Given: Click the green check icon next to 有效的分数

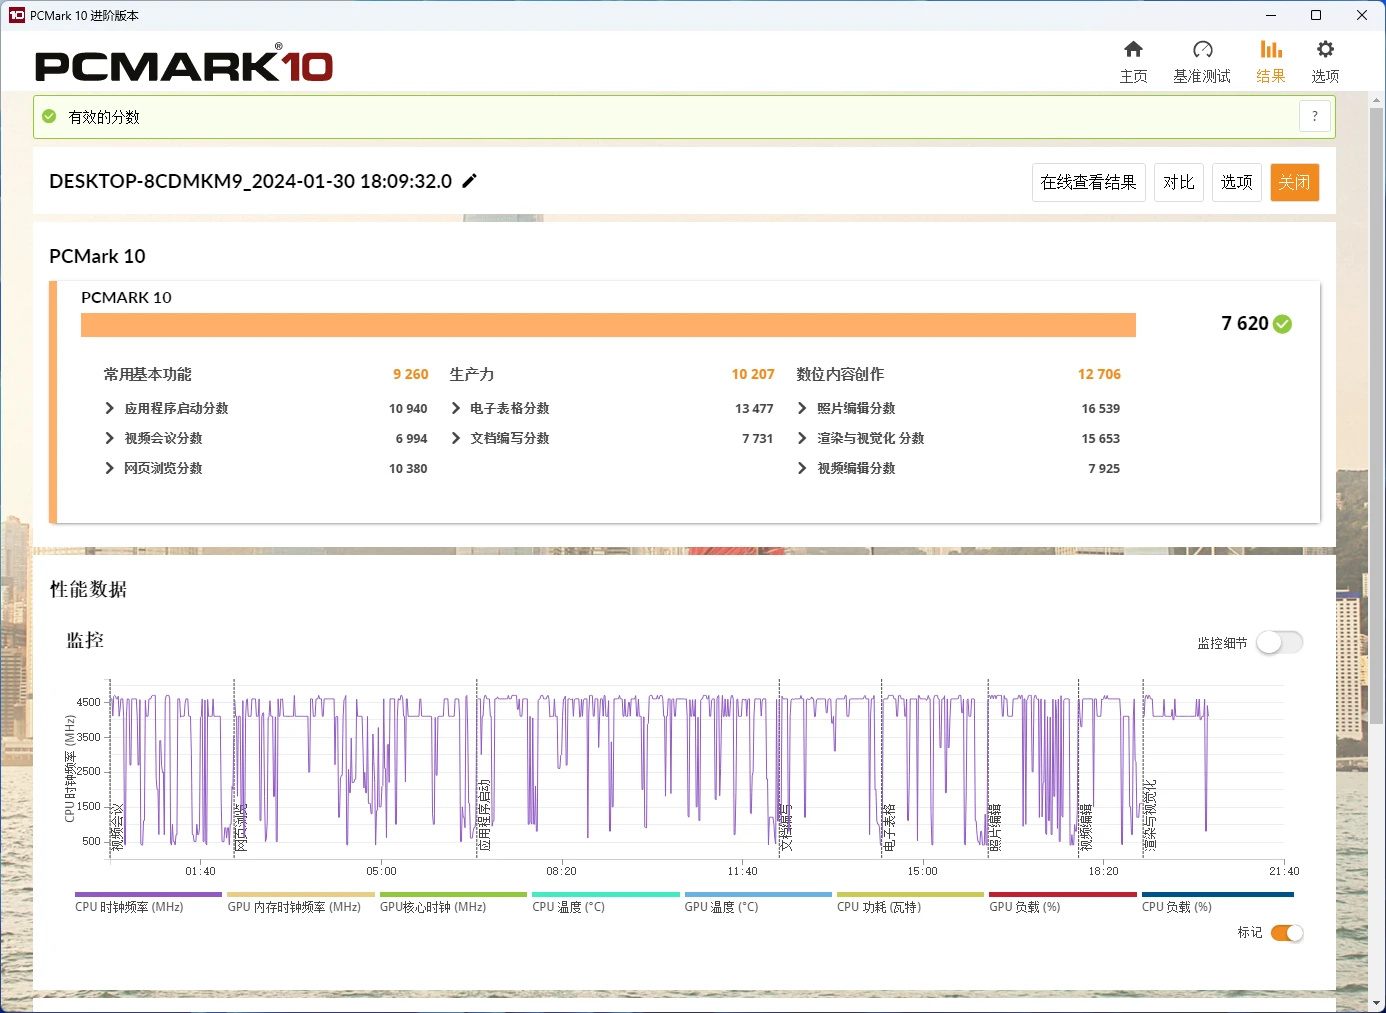Looking at the screenshot, I should tap(49, 117).
